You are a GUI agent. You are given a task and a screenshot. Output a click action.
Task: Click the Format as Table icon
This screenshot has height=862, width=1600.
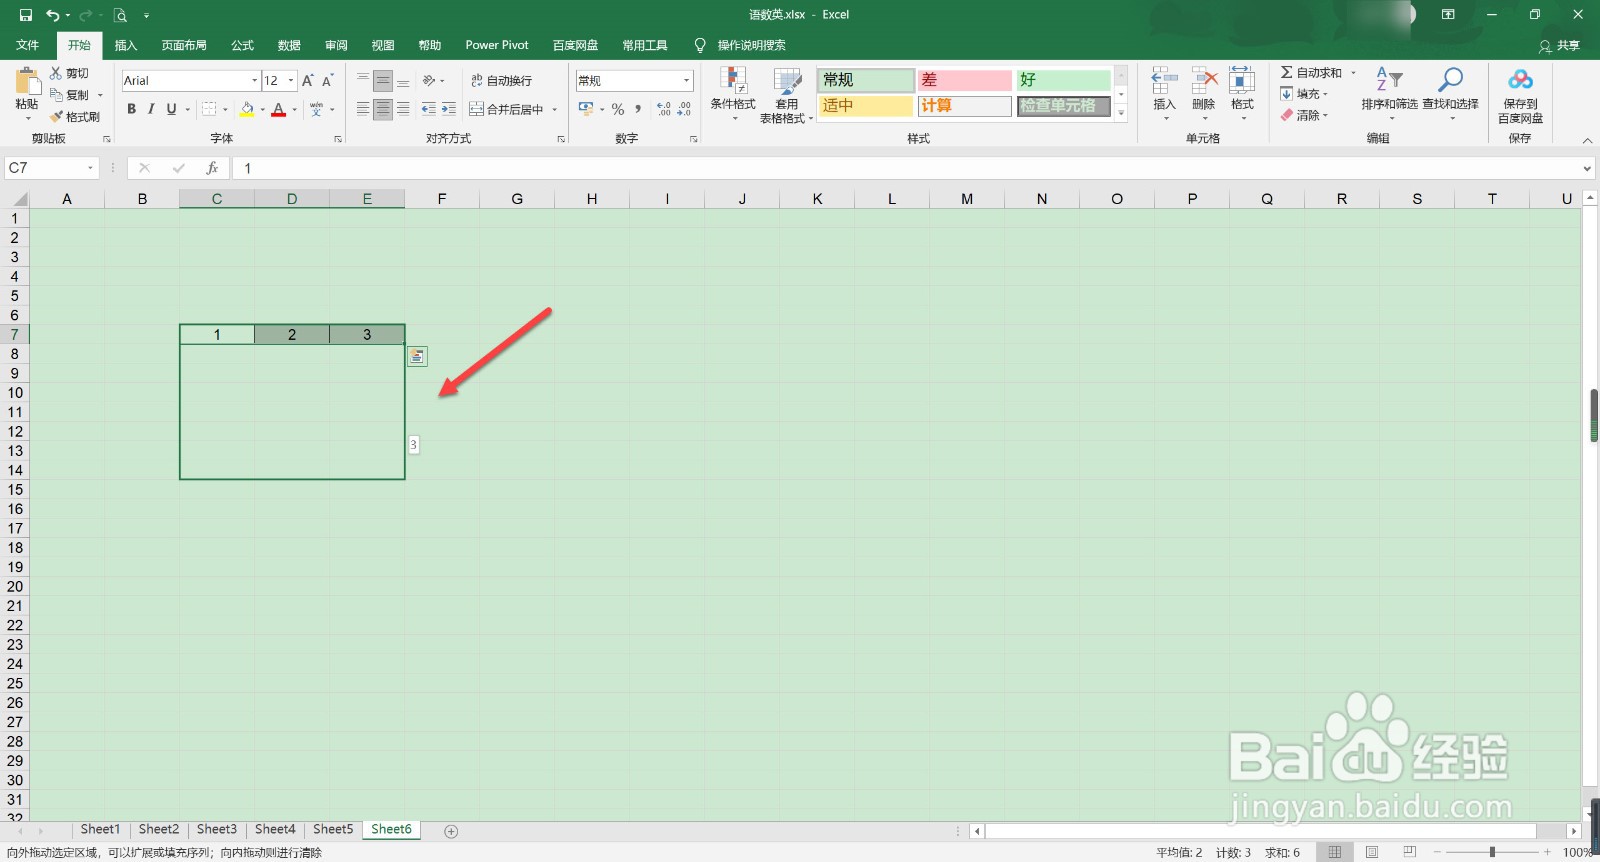[x=787, y=81]
